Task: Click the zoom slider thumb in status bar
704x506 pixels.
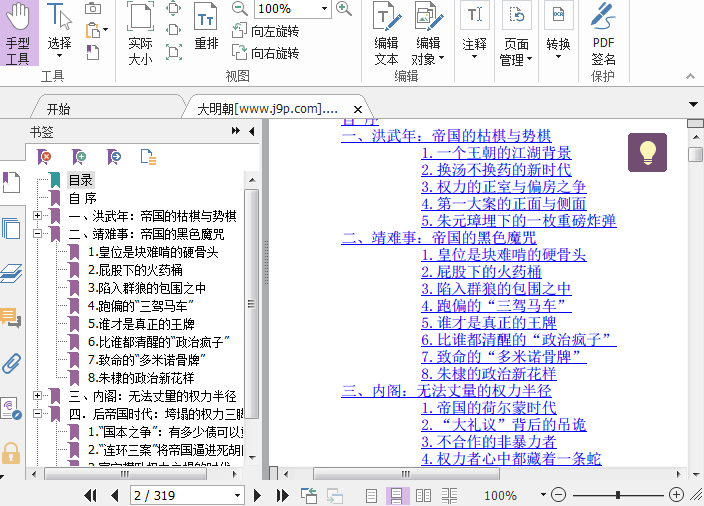Action: (x=618, y=495)
